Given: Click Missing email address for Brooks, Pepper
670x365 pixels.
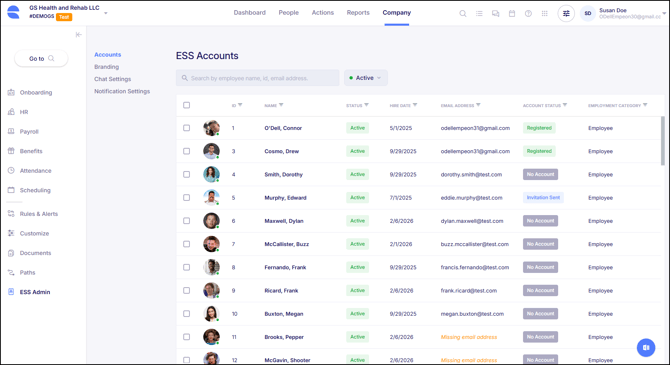Looking at the screenshot, I should pos(469,337).
